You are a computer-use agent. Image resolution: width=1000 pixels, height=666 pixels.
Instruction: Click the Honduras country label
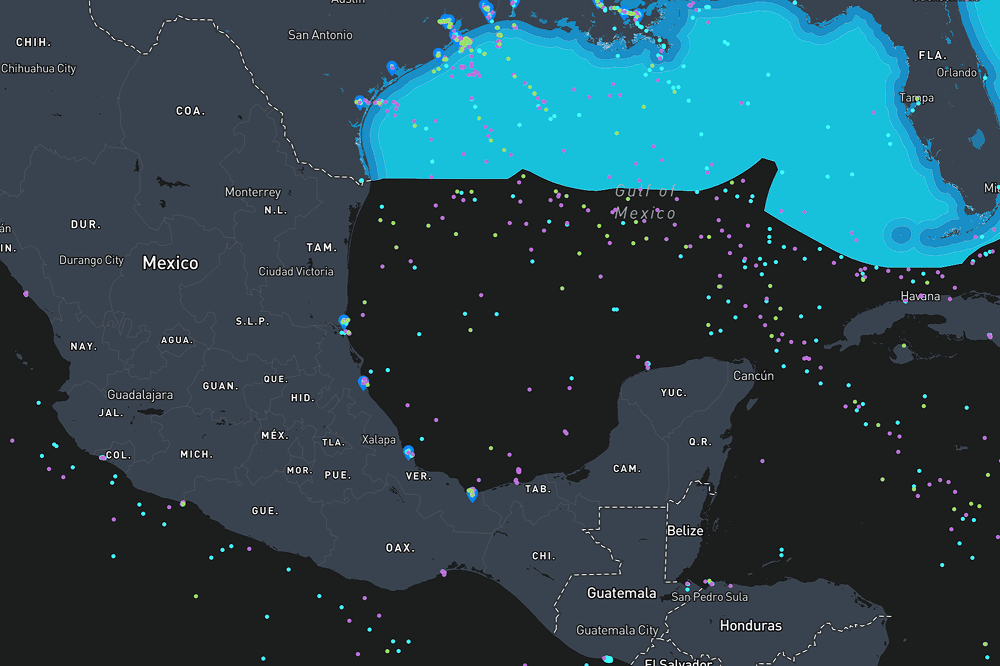751,626
